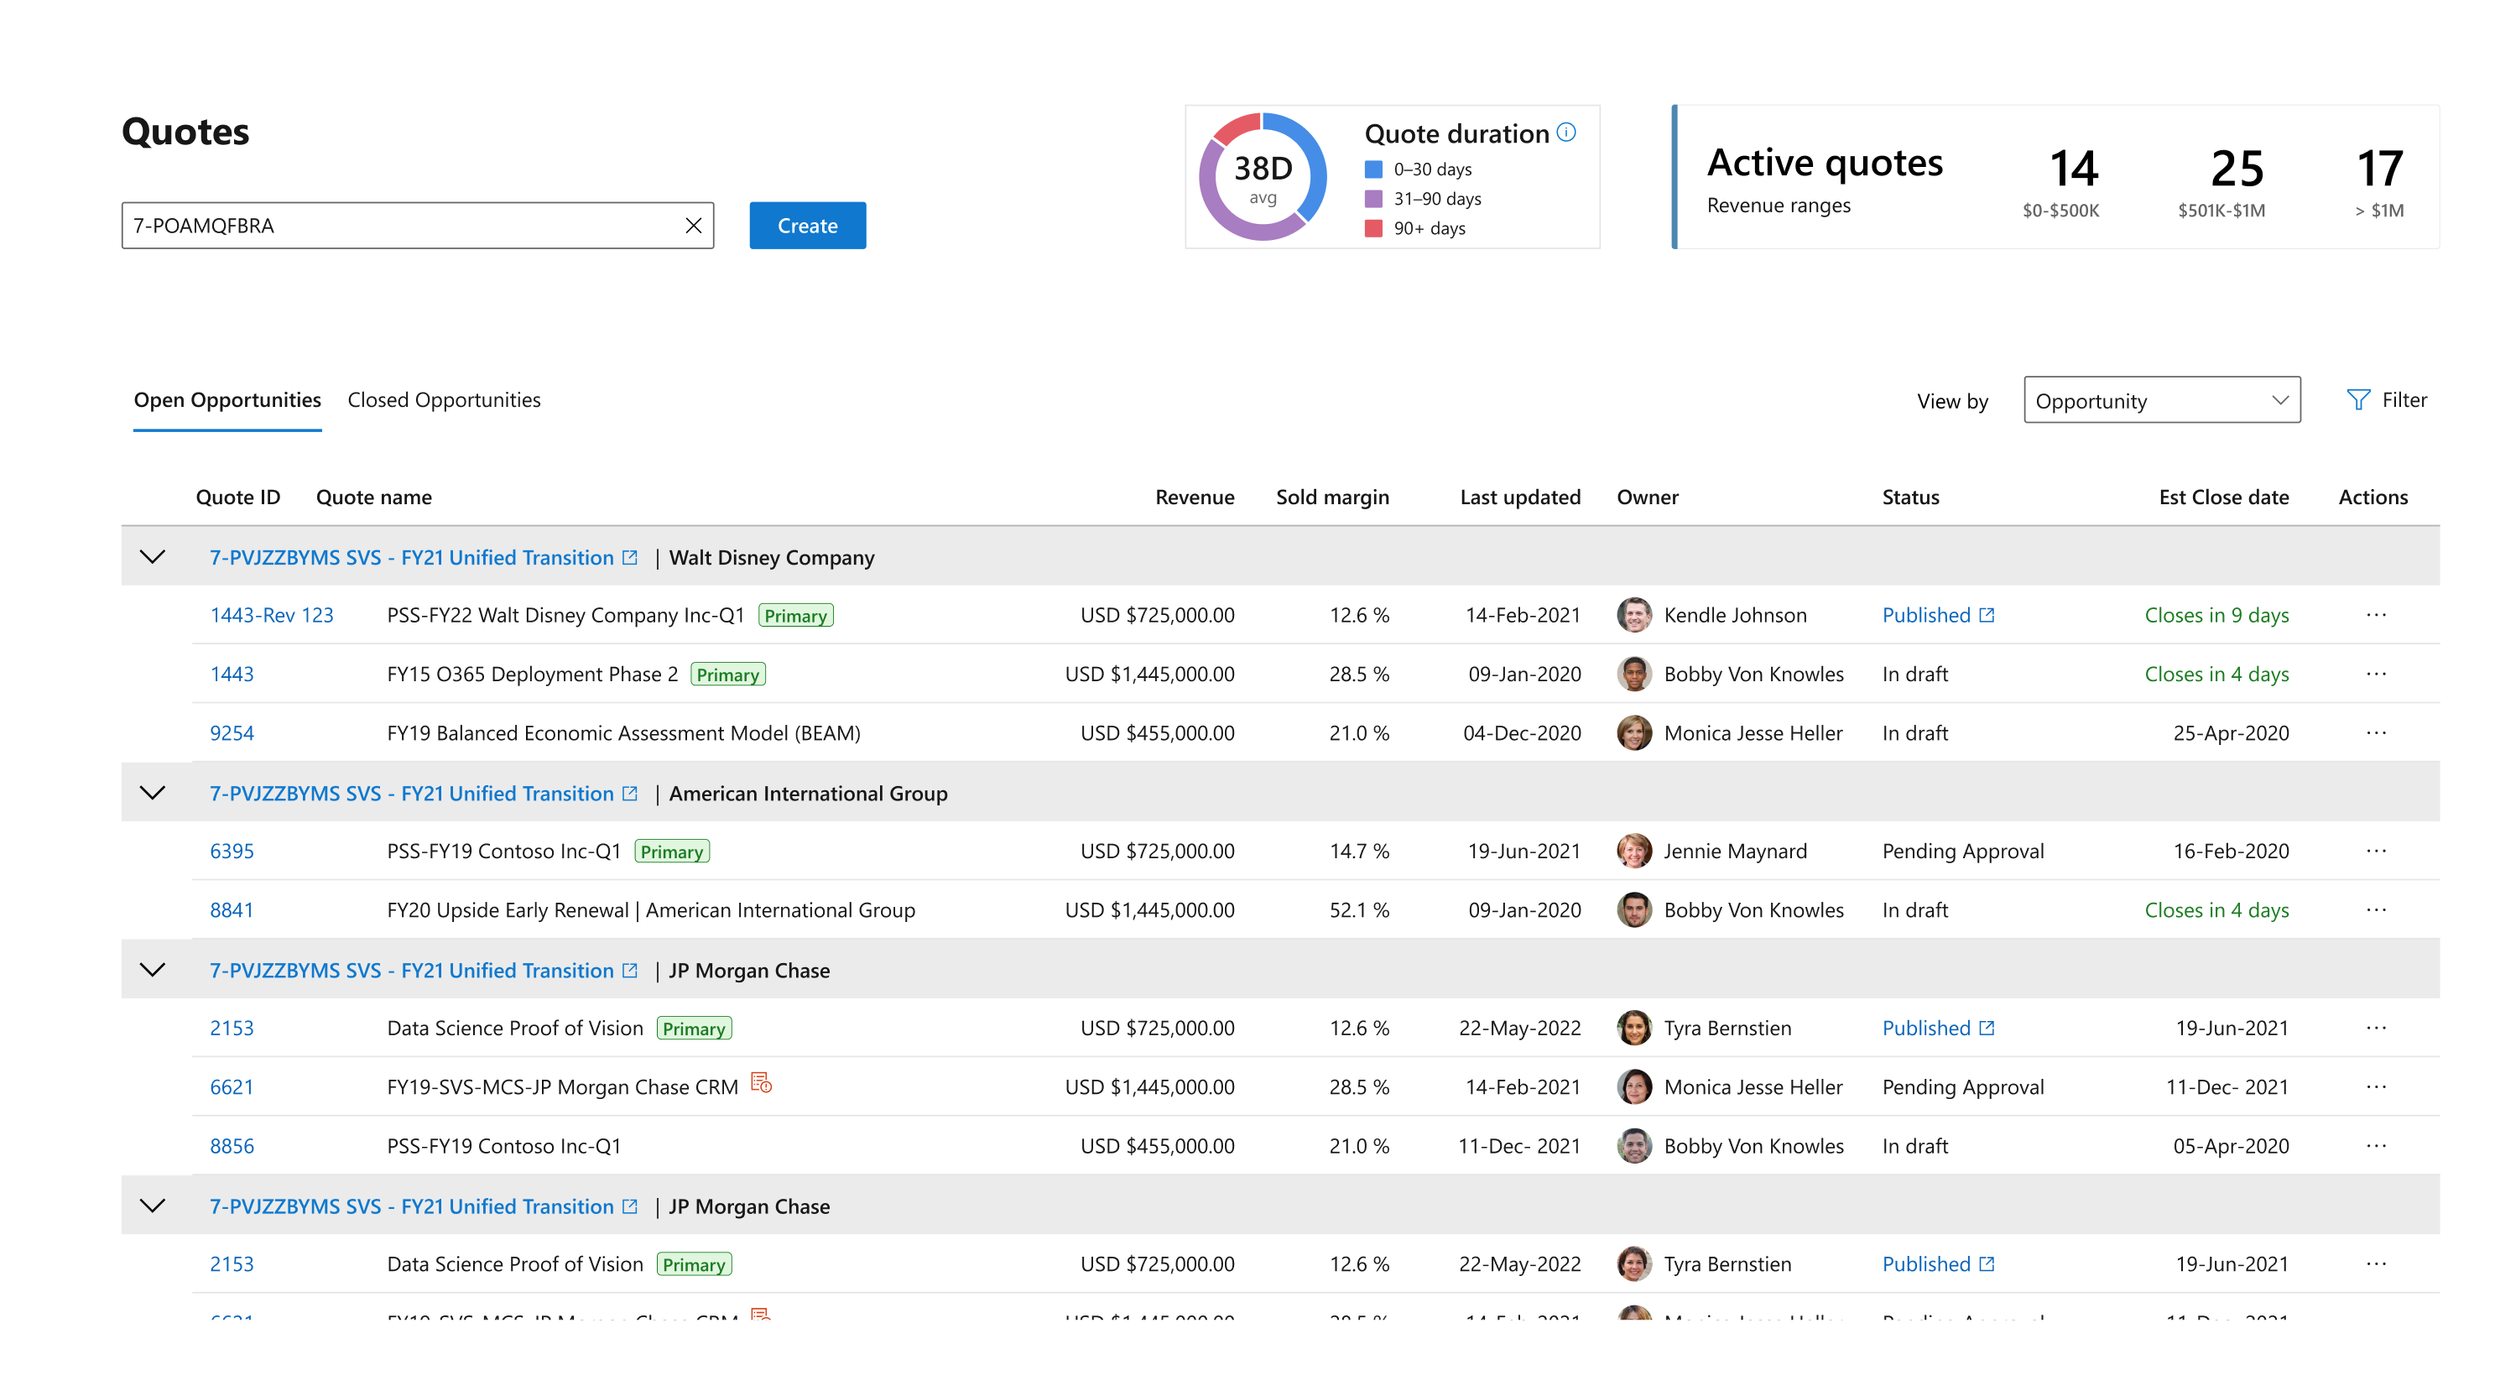Select the Open Opportunities tab
2500x1396 pixels.
(x=227, y=400)
